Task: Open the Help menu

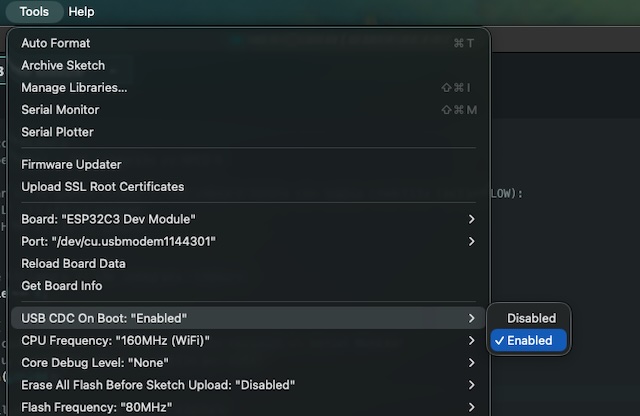Action: click(81, 12)
